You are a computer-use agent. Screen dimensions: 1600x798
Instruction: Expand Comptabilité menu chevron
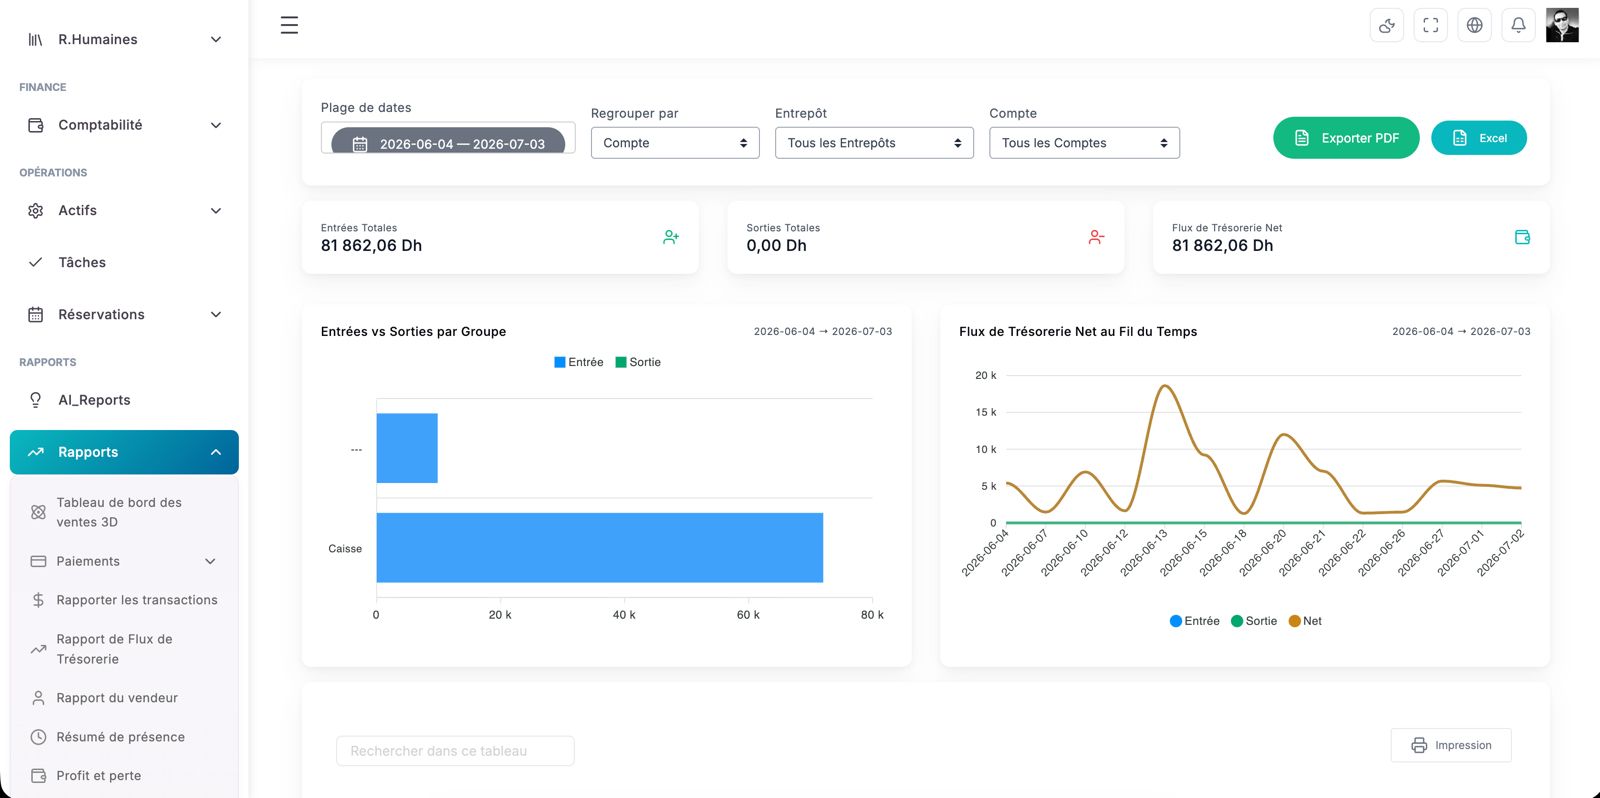(215, 125)
